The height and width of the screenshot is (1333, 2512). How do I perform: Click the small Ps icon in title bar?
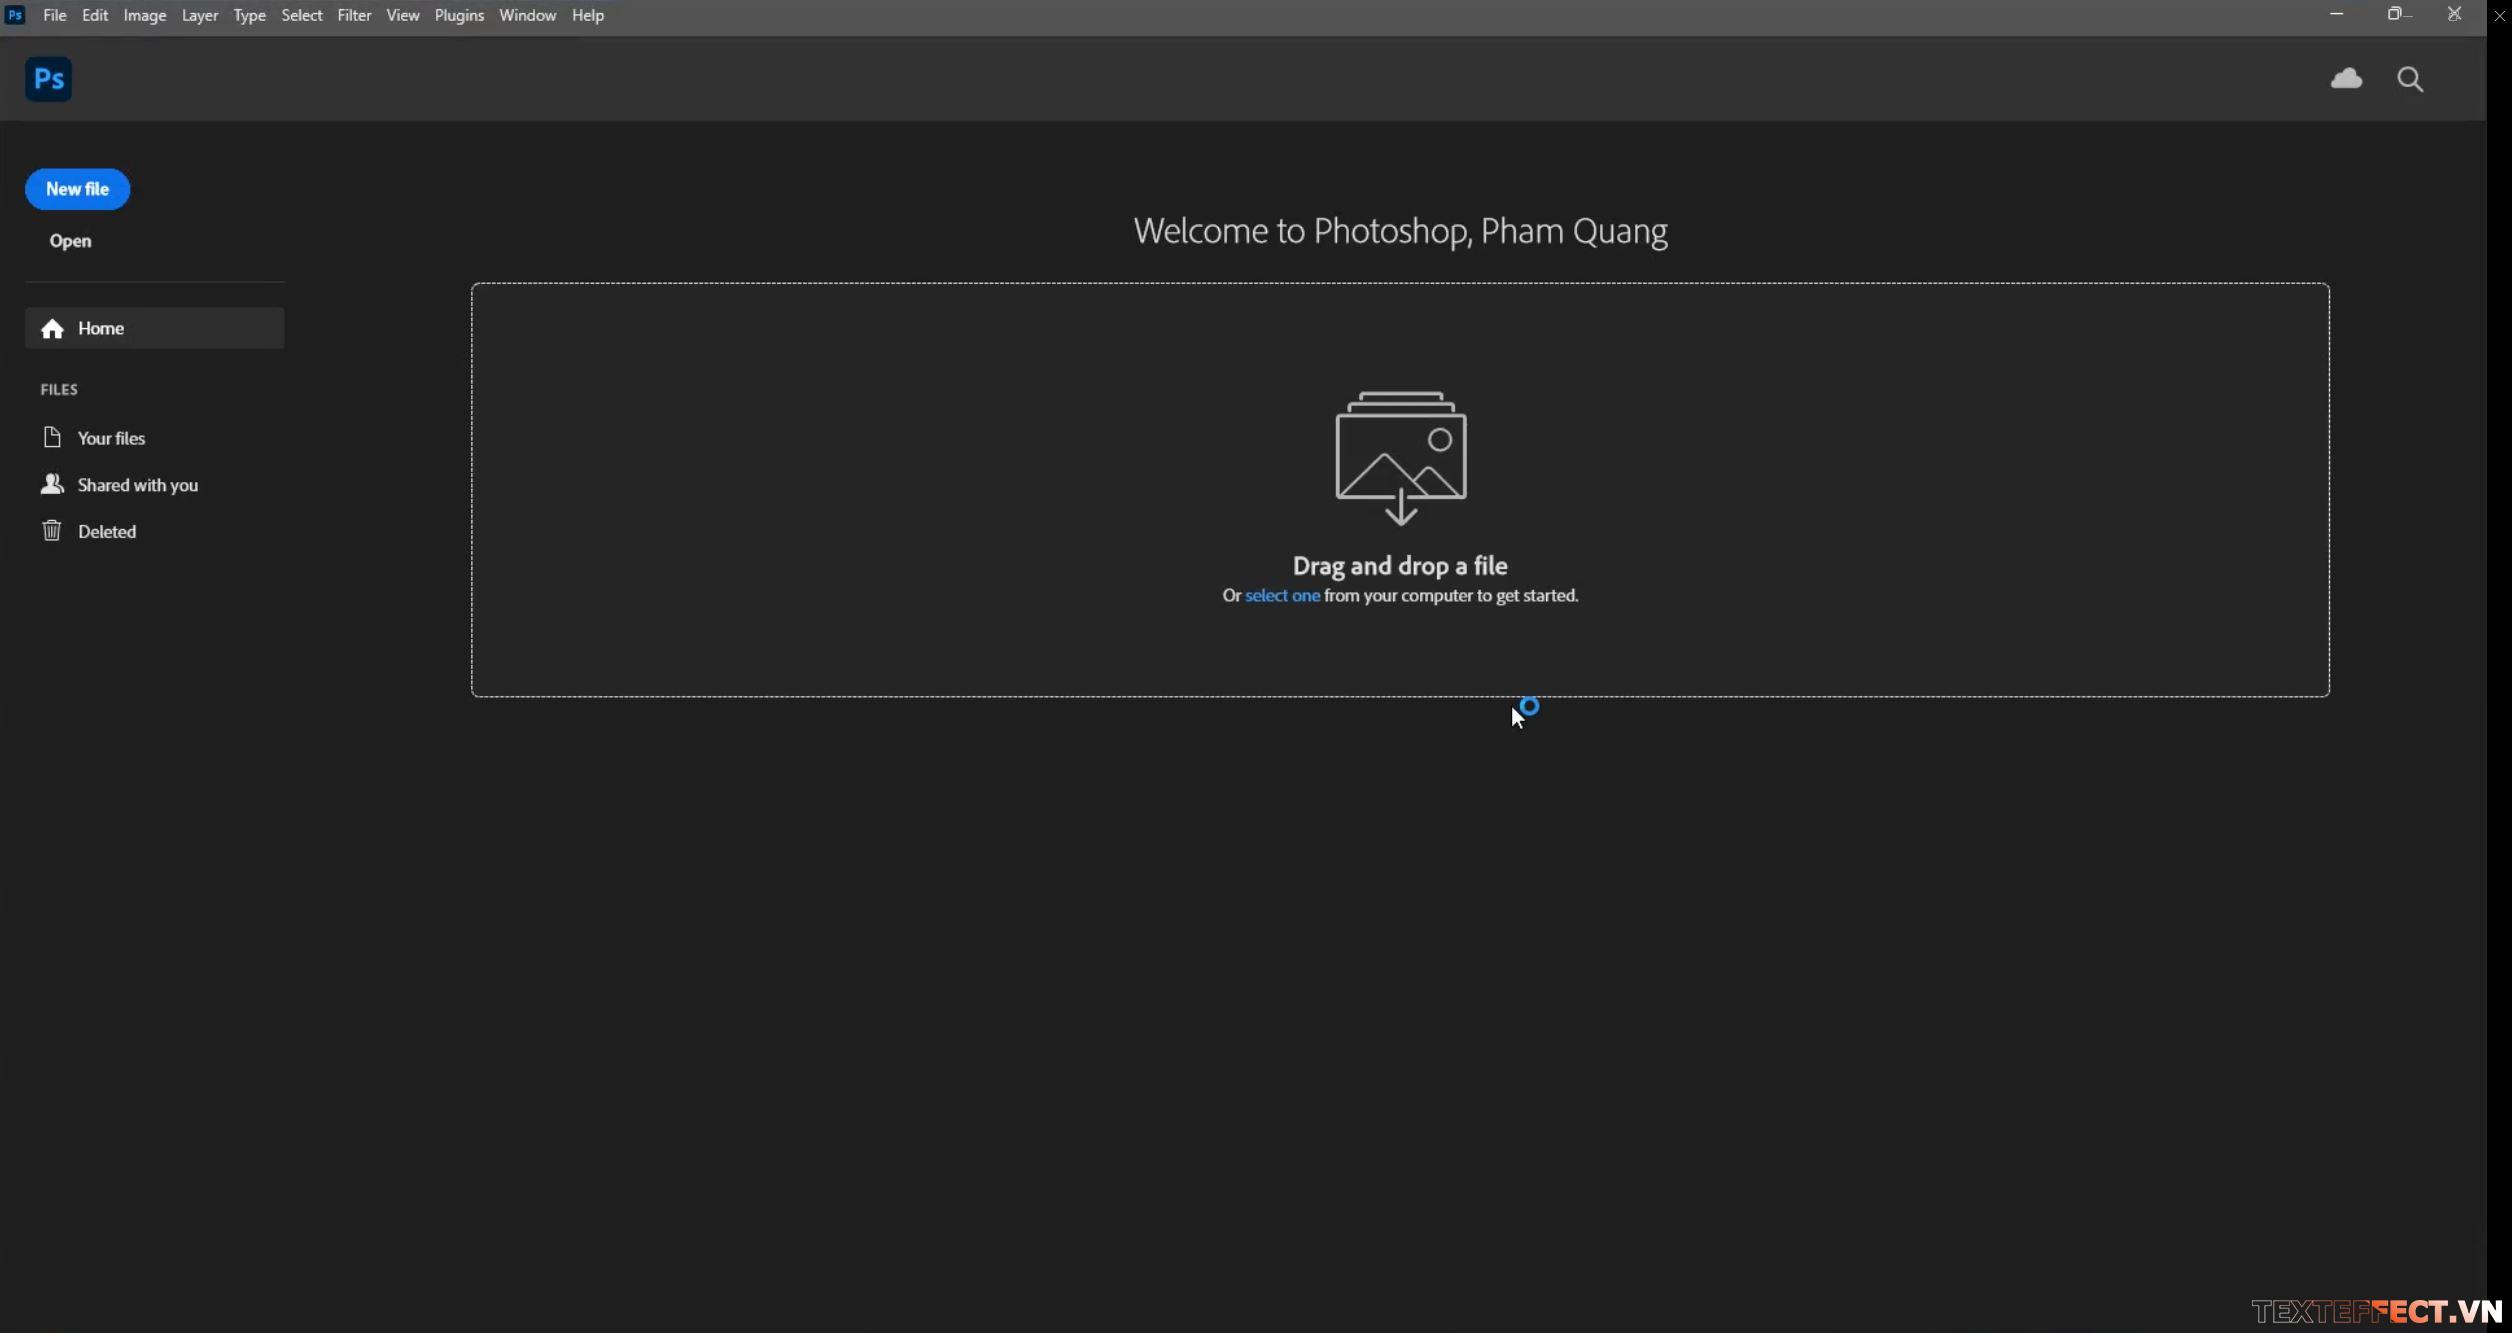(x=15, y=15)
